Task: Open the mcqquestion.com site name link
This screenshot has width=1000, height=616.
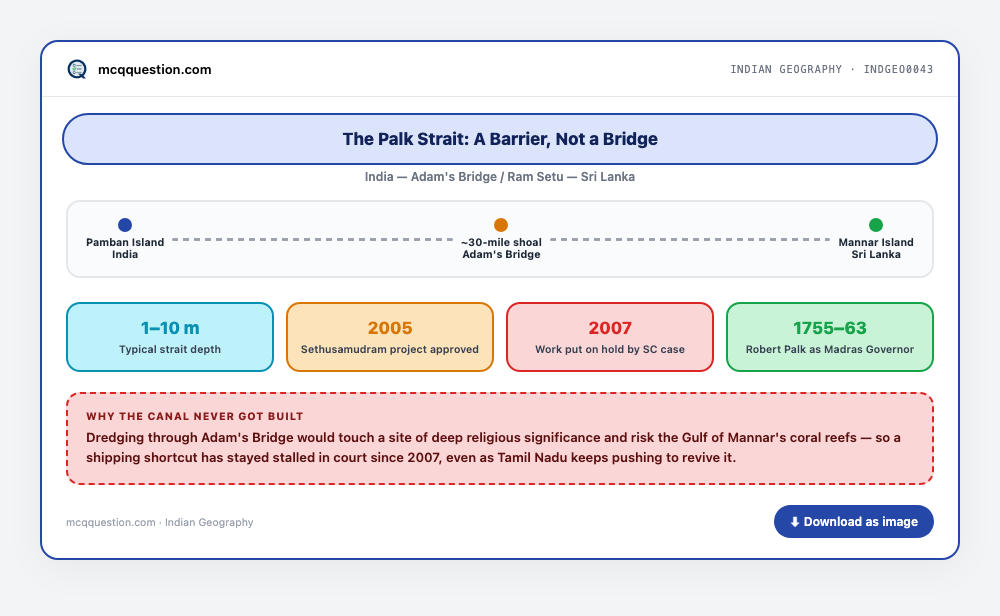Action: (154, 70)
